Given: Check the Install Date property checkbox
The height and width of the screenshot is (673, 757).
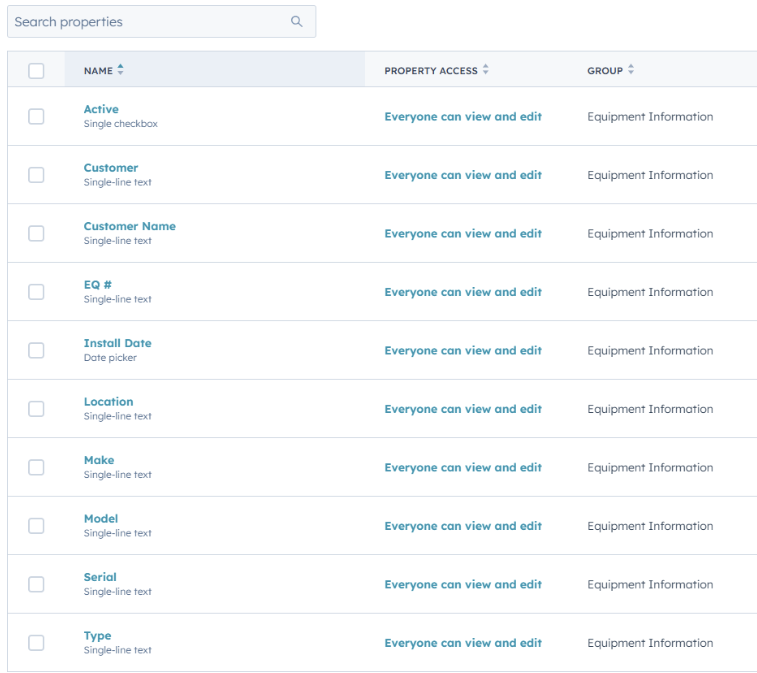Looking at the screenshot, I should 36,350.
